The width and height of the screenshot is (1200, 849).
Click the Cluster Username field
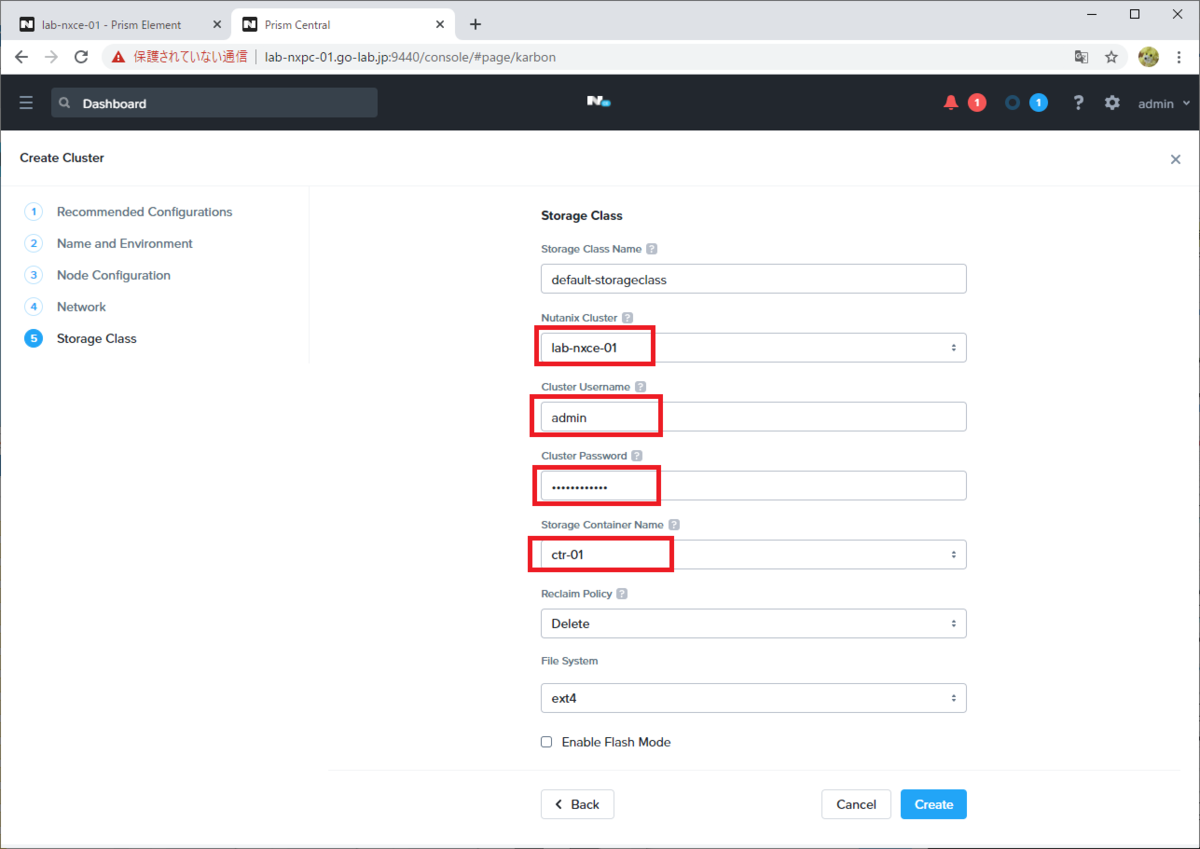coord(753,417)
